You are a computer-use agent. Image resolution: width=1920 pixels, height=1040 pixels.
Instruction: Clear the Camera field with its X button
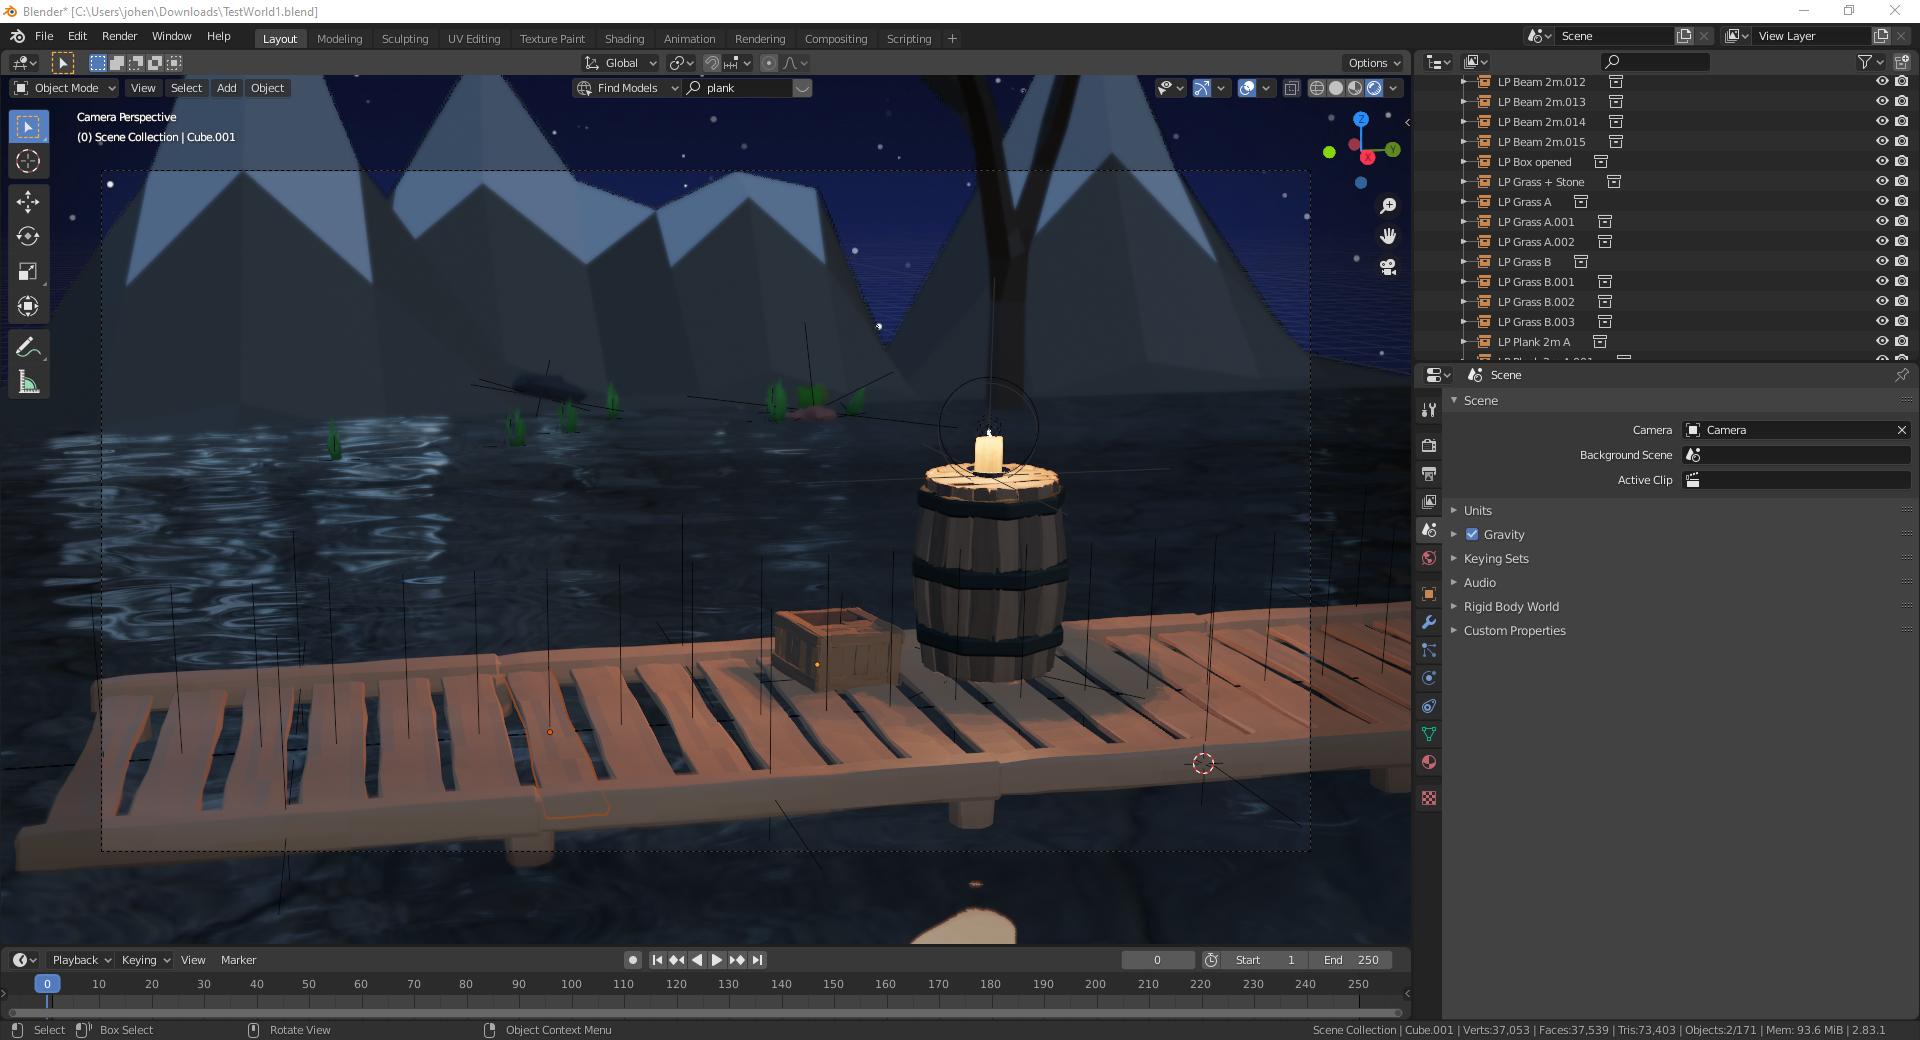click(1902, 430)
